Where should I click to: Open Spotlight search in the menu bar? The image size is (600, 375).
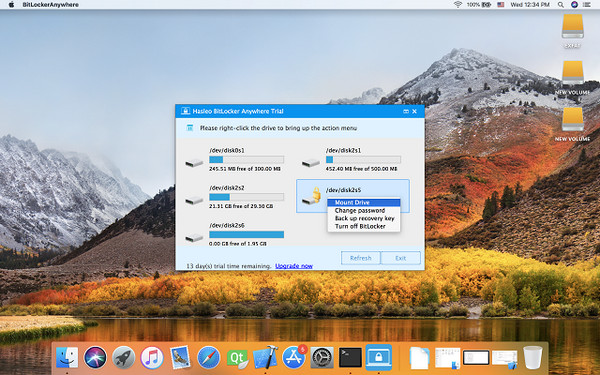click(561, 5)
